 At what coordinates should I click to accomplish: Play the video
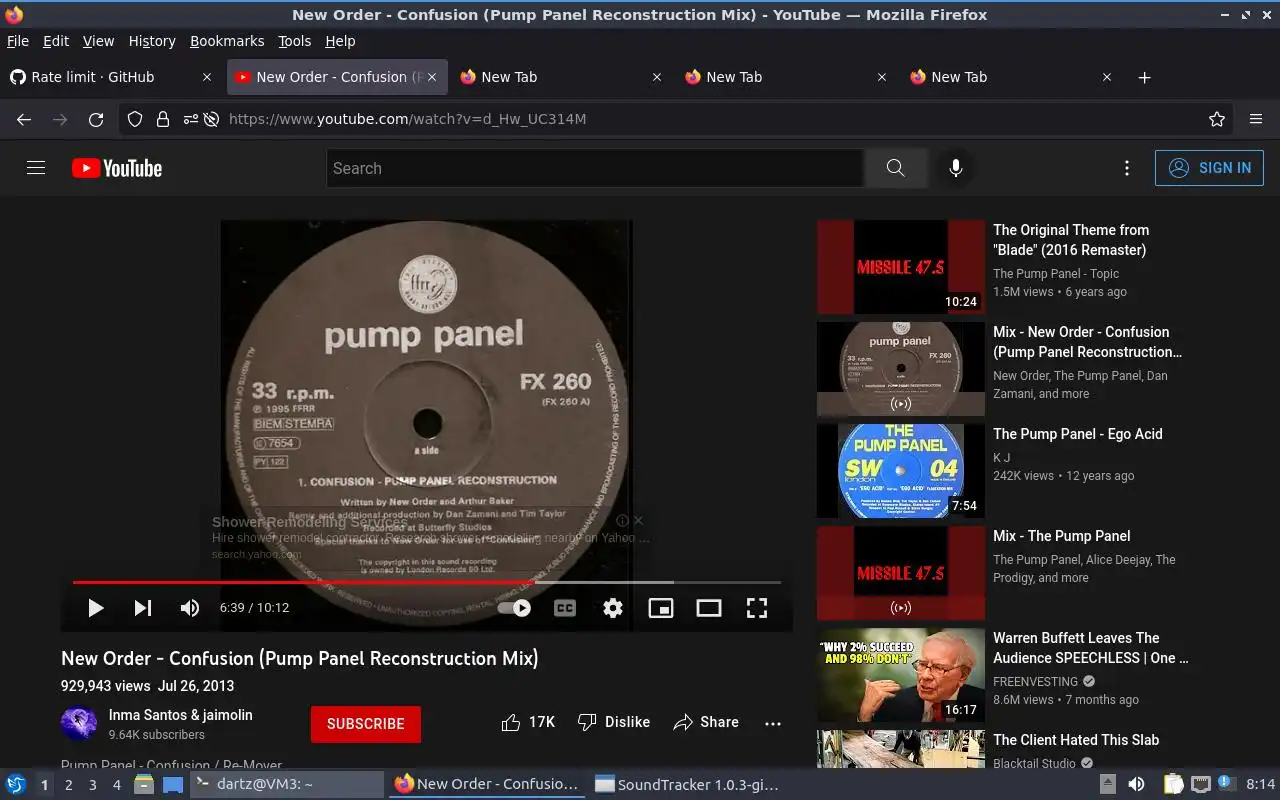tap(95, 608)
